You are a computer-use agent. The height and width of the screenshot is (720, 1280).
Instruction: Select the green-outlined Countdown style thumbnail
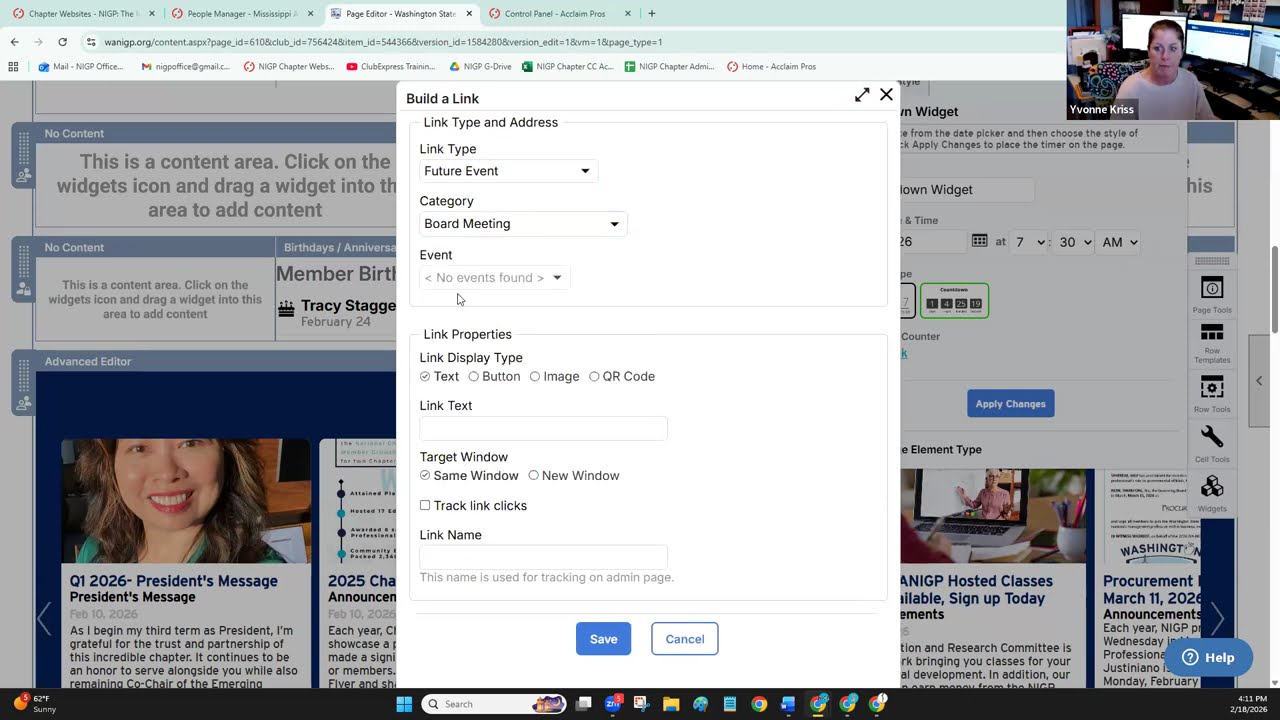(954, 300)
